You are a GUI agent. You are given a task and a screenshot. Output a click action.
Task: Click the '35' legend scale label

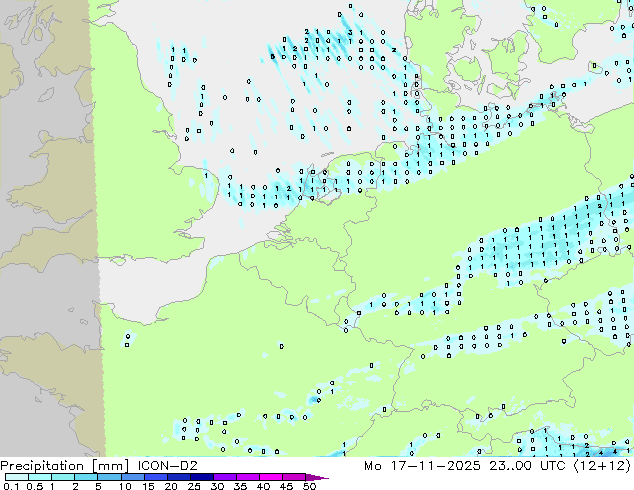click(240, 486)
